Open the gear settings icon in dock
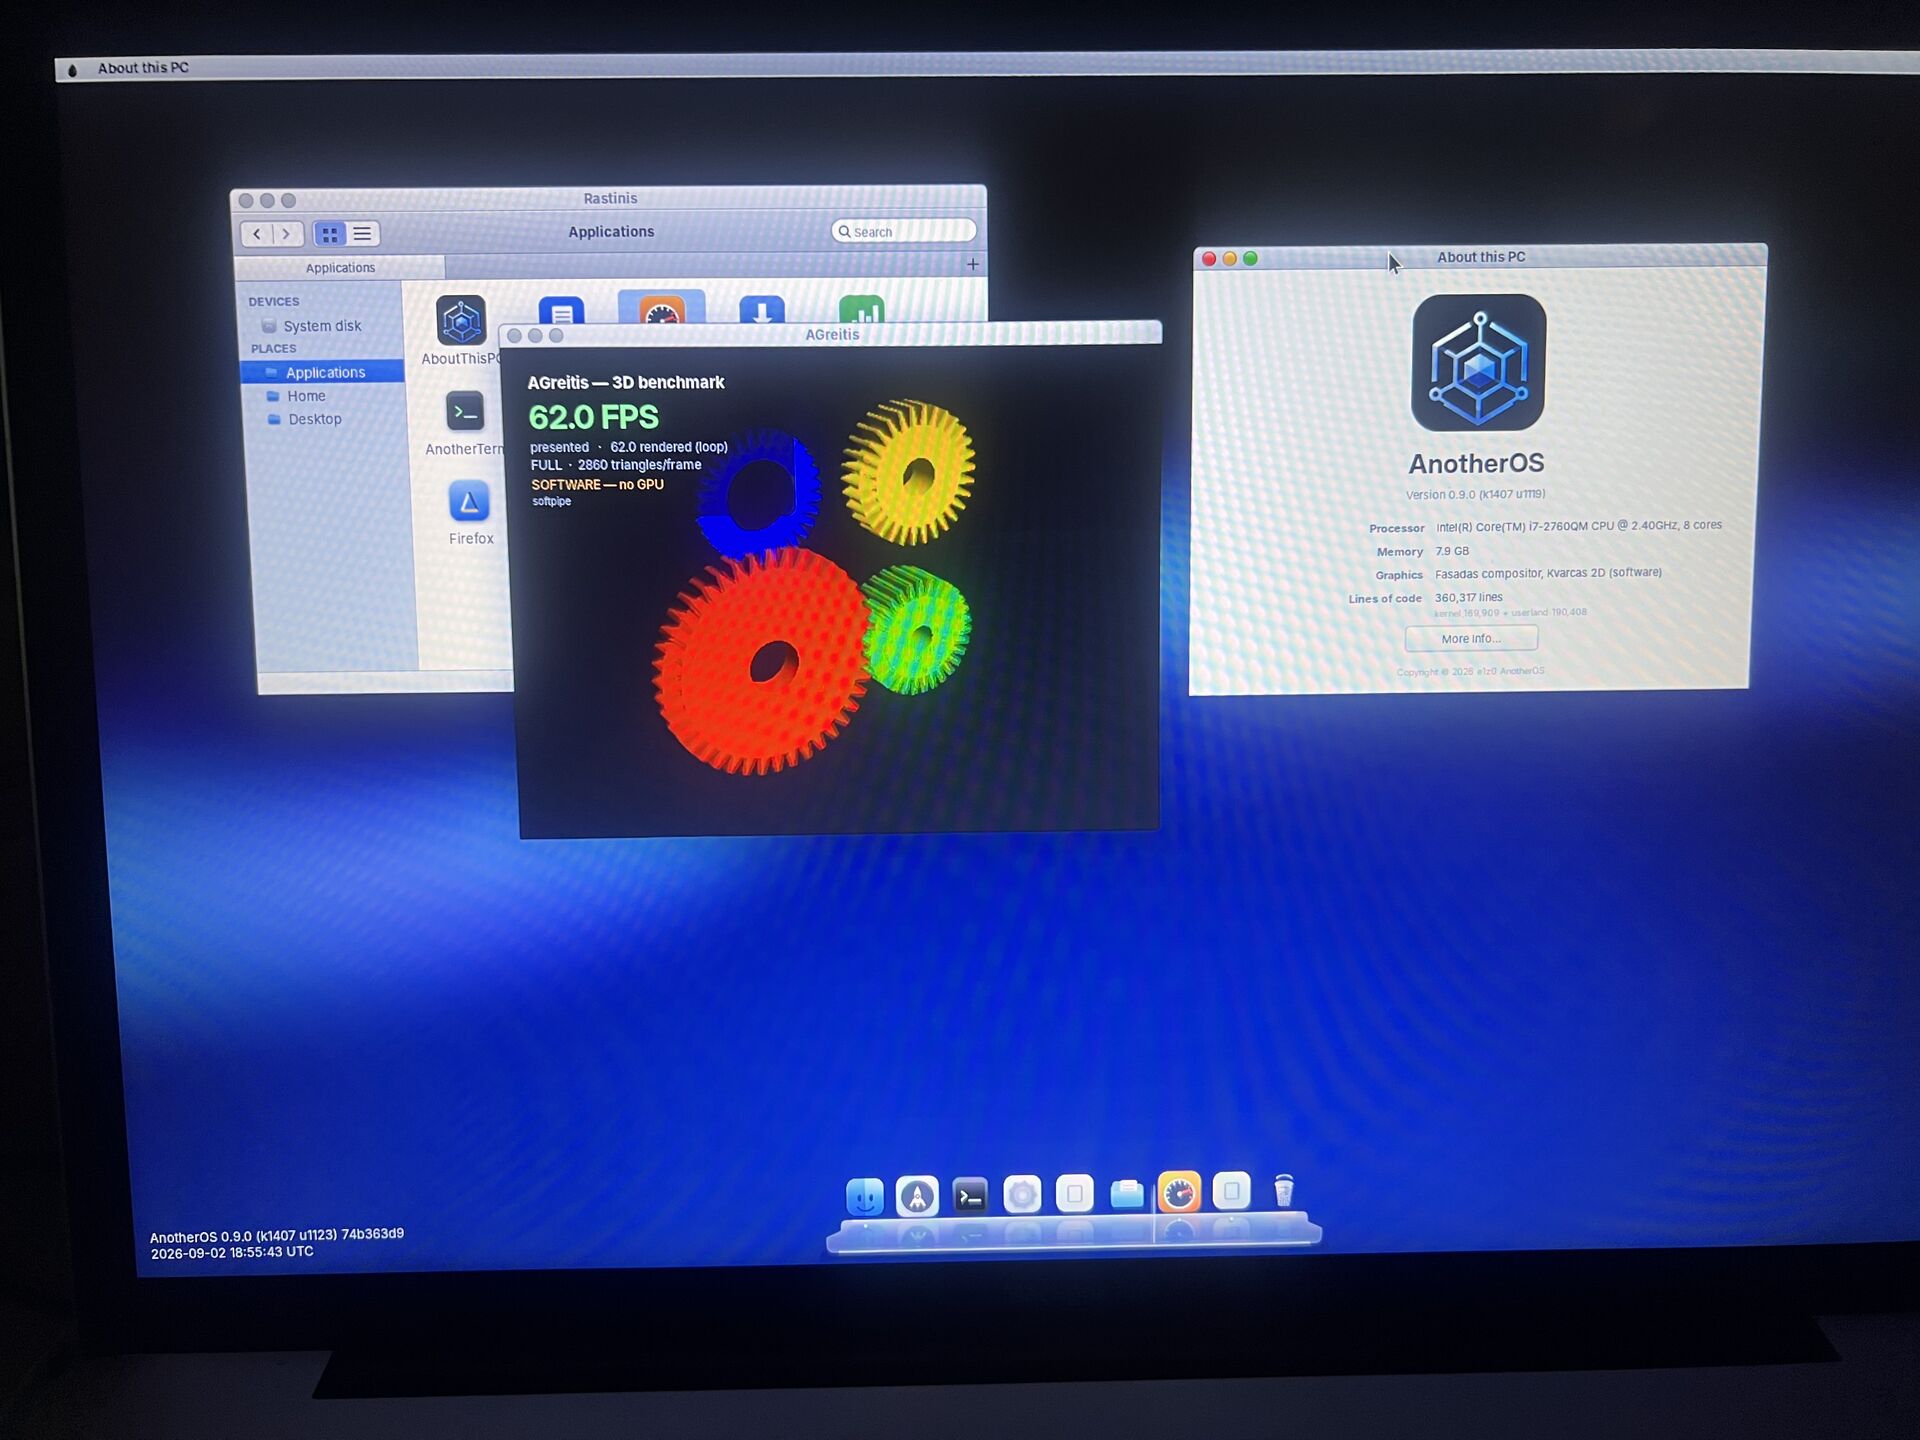1920x1440 pixels. click(x=1022, y=1194)
